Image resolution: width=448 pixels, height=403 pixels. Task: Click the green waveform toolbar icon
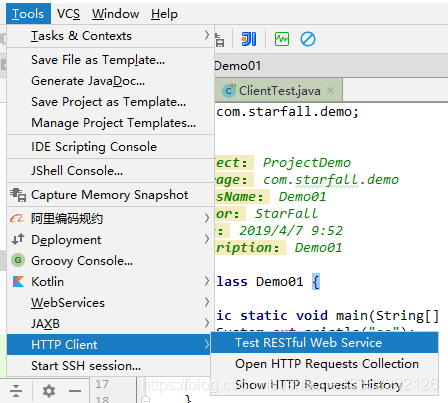282,39
